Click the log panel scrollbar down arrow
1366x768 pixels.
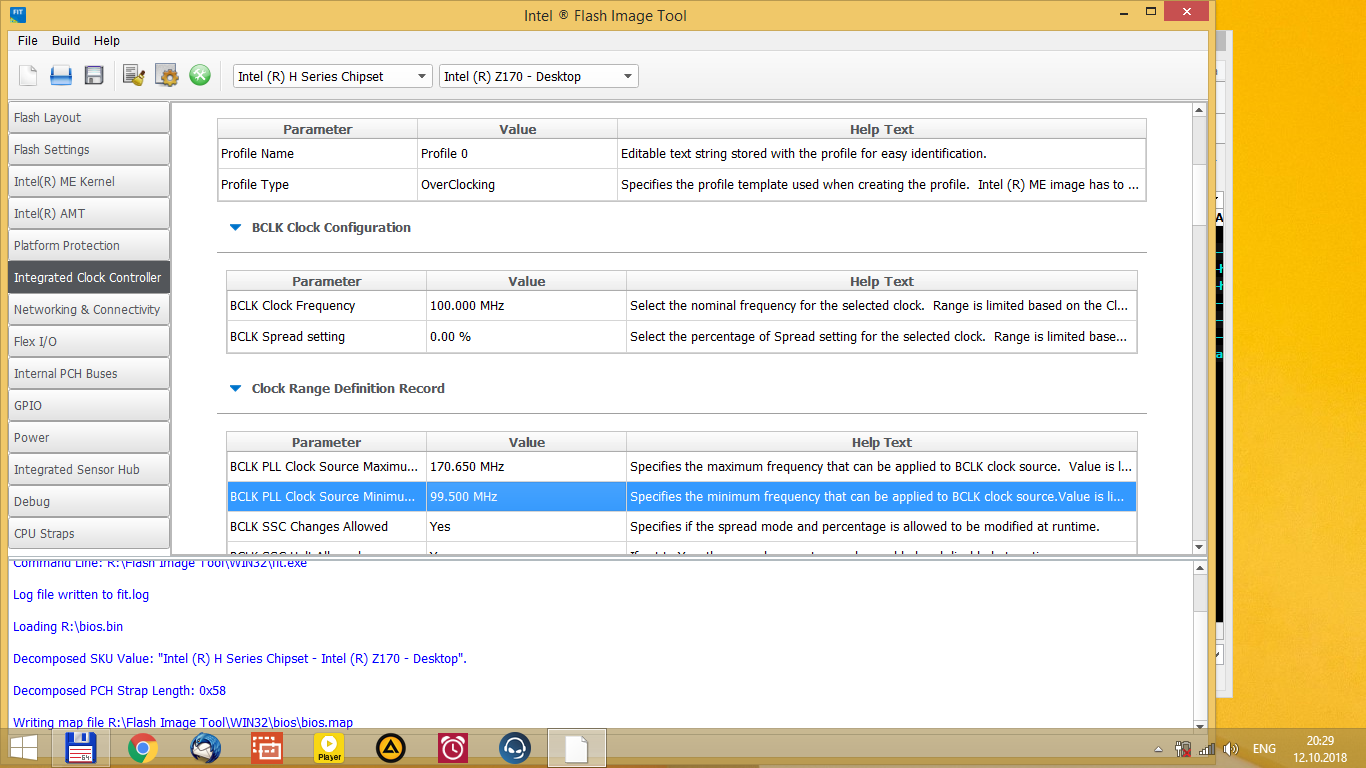tap(1200, 725)
